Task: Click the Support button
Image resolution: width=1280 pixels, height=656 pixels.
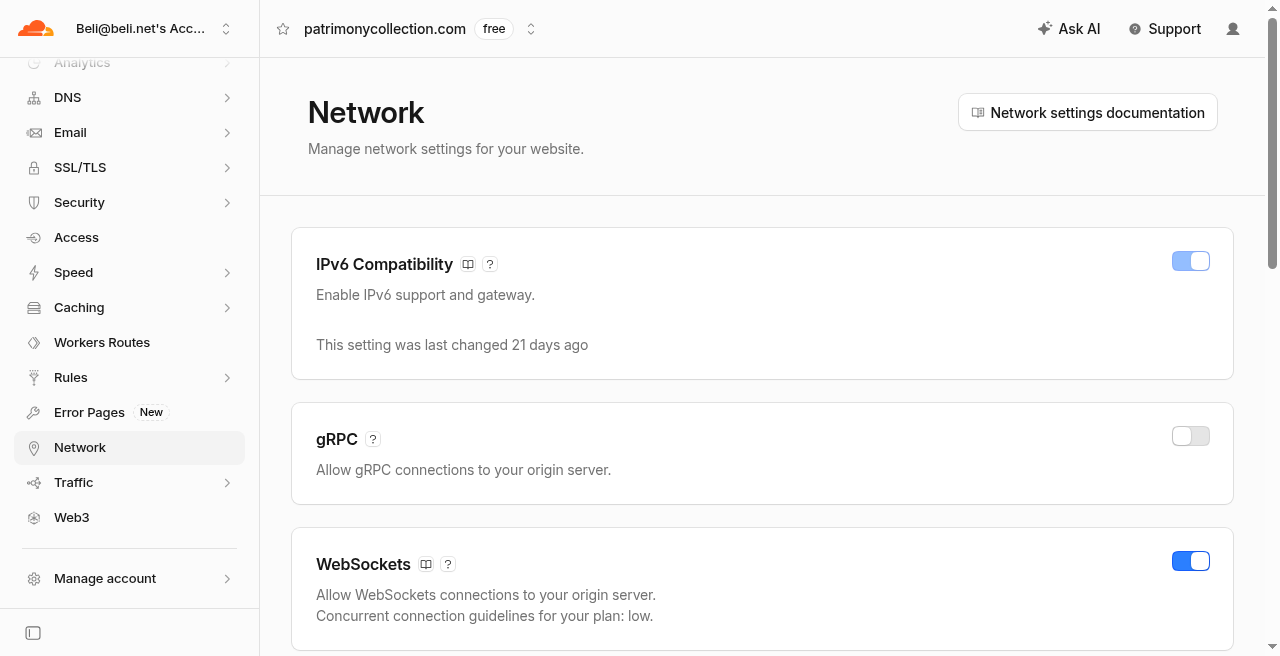Action: pyautogui.click(x=1165, y=29)
